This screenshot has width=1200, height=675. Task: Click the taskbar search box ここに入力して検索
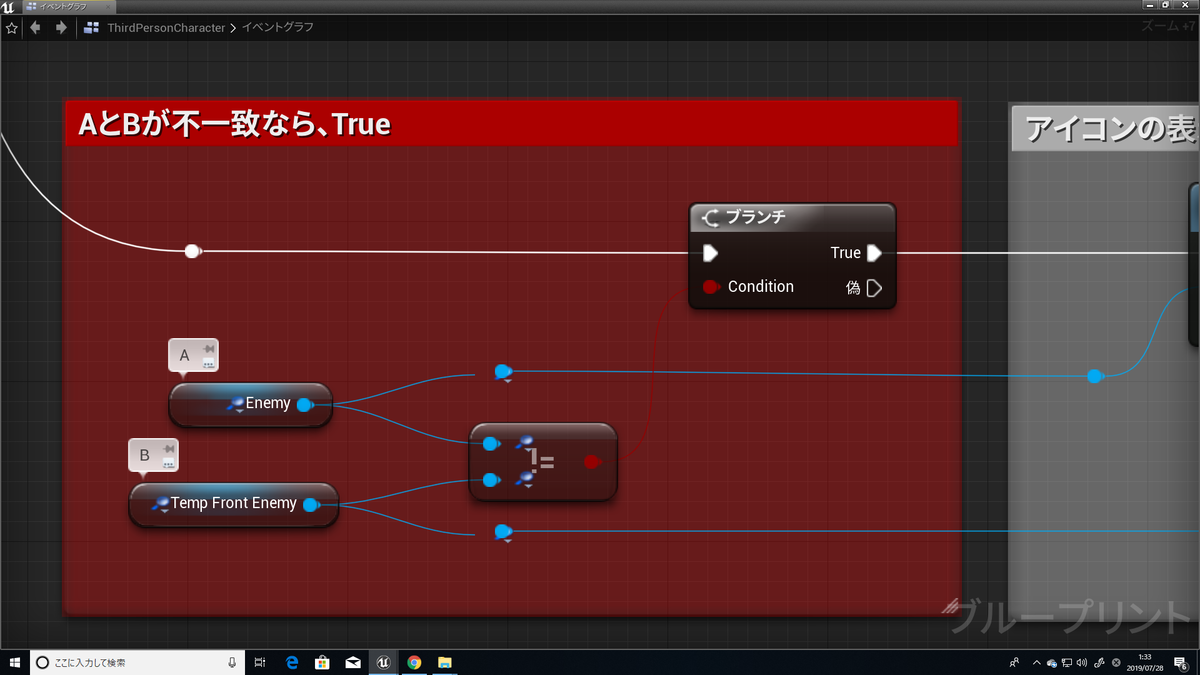[138, 662]
